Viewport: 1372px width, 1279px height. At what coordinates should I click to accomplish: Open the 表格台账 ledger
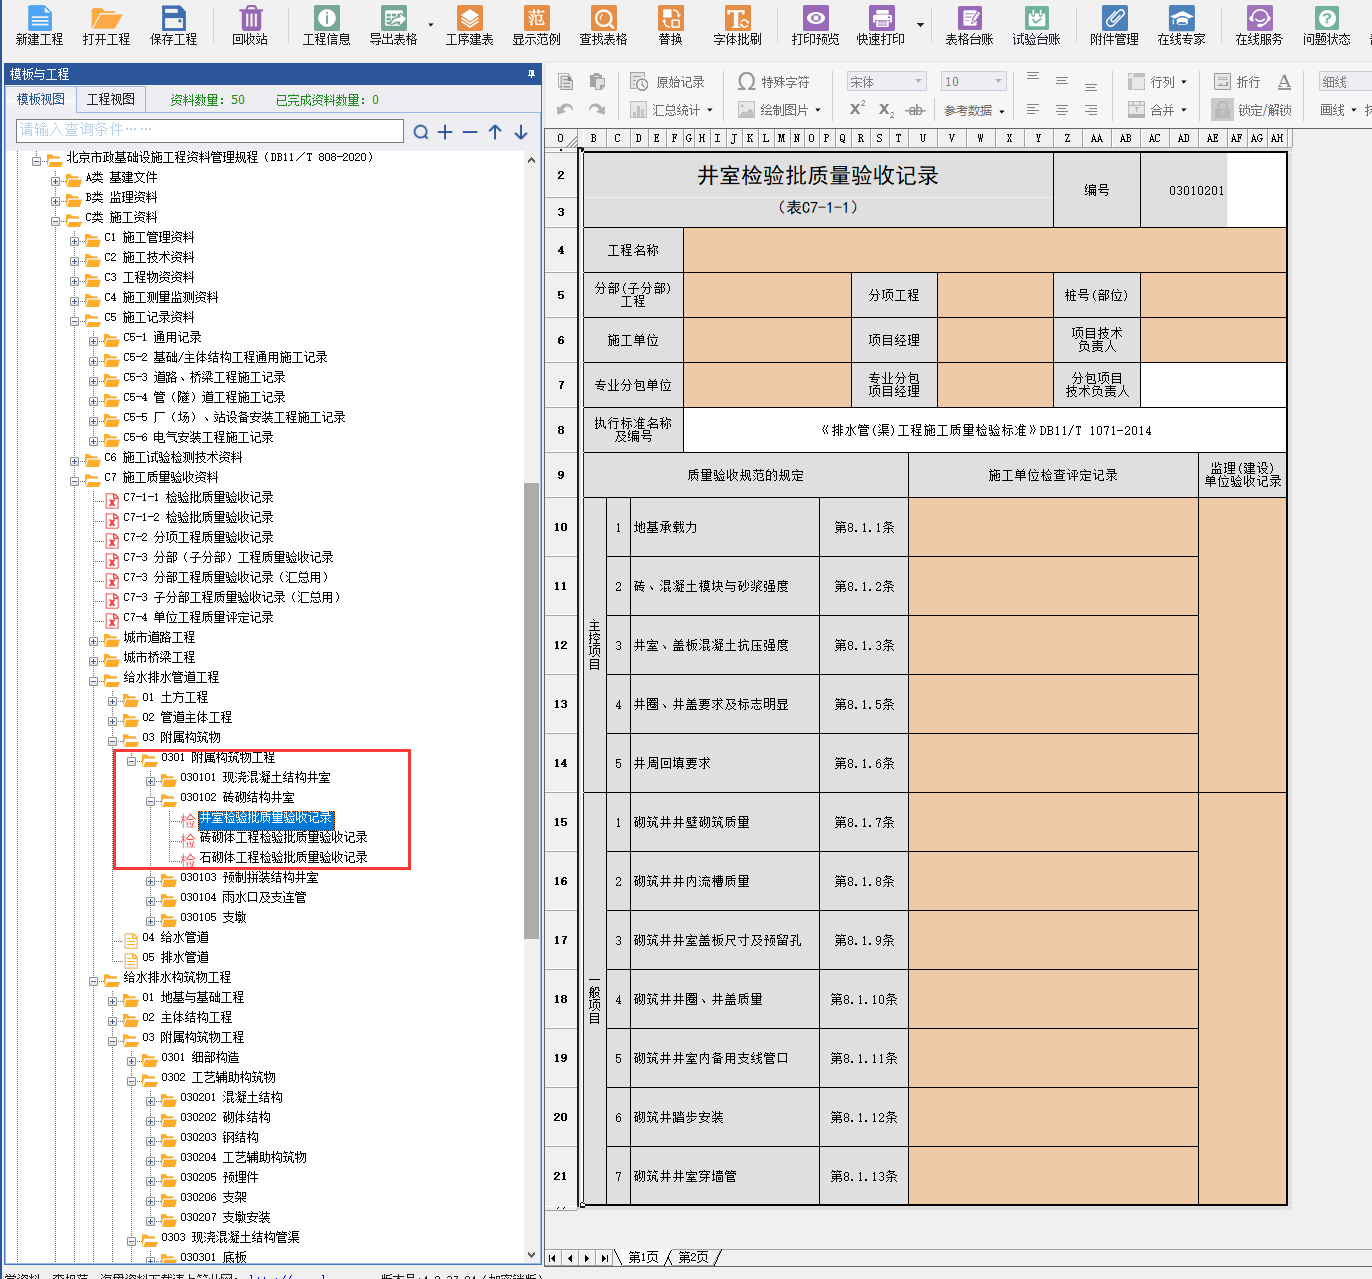(x=969, y=25)
